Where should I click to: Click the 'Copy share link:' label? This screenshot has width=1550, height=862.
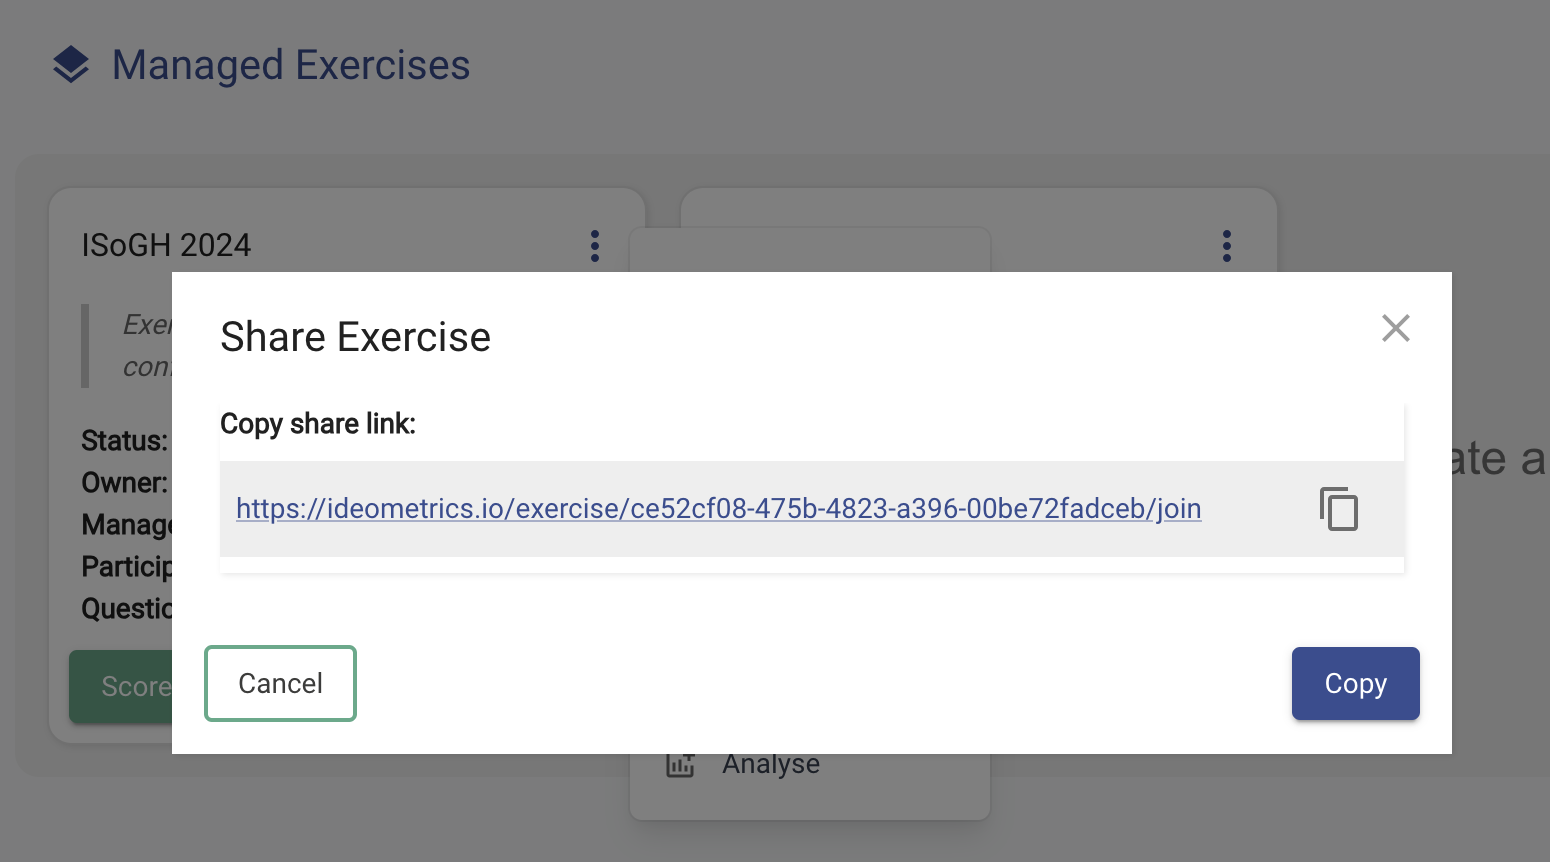[x=318, y=424]
